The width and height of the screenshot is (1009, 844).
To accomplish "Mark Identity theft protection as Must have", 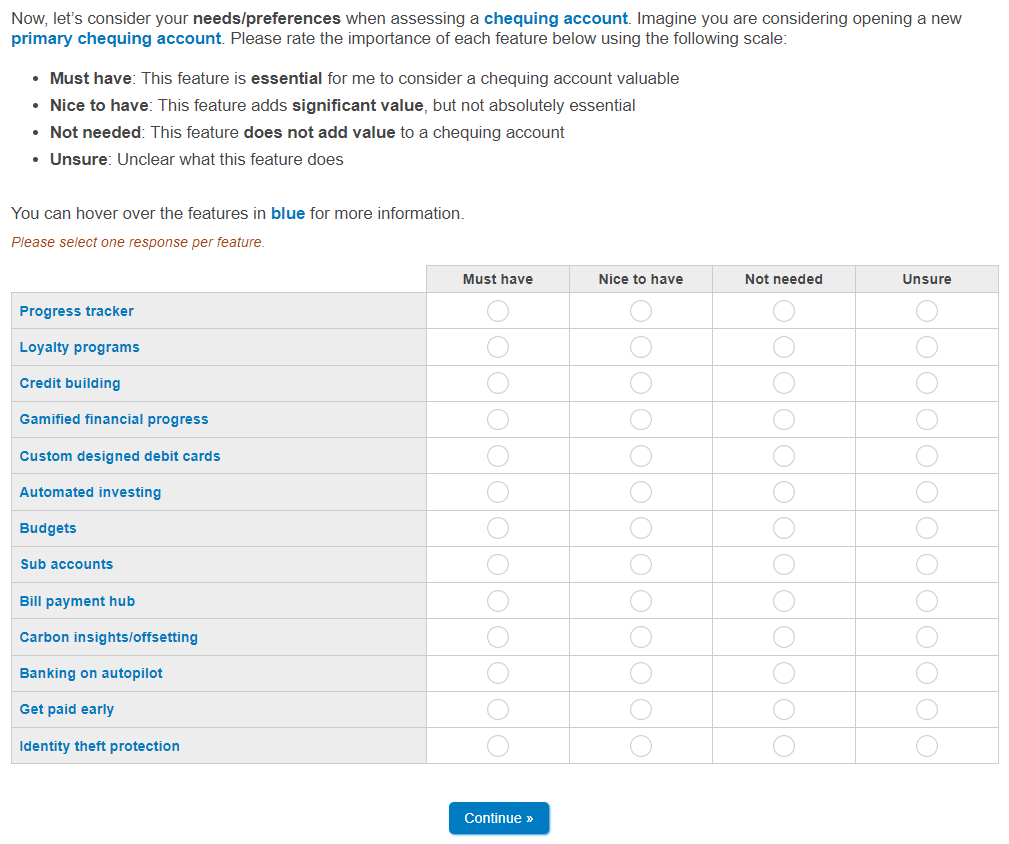I will [498, 746].
